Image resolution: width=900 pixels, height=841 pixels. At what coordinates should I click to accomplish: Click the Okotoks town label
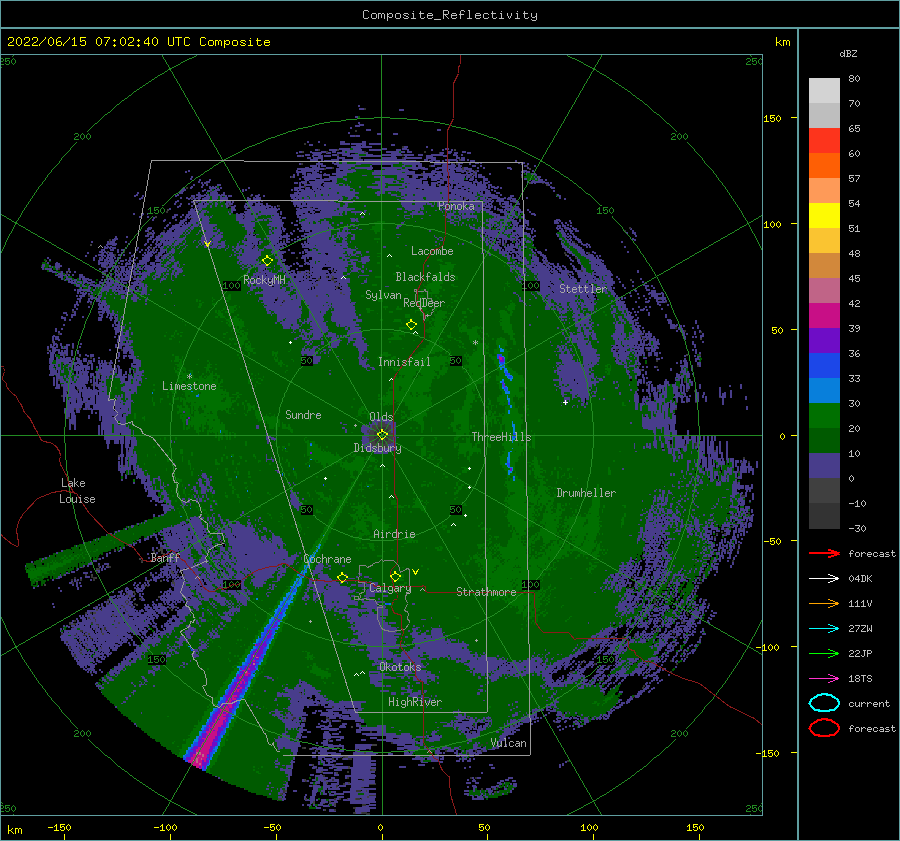click(x=400, y=667)
